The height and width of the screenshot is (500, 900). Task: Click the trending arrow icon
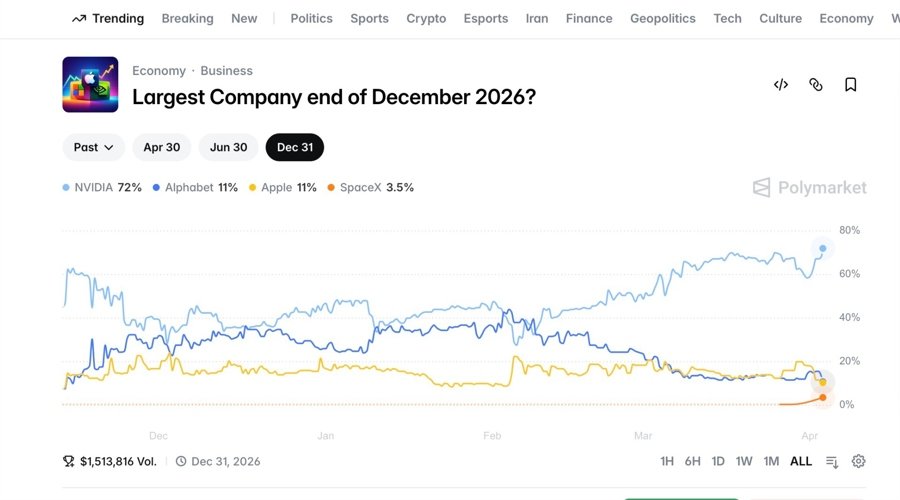pos(79,18)
